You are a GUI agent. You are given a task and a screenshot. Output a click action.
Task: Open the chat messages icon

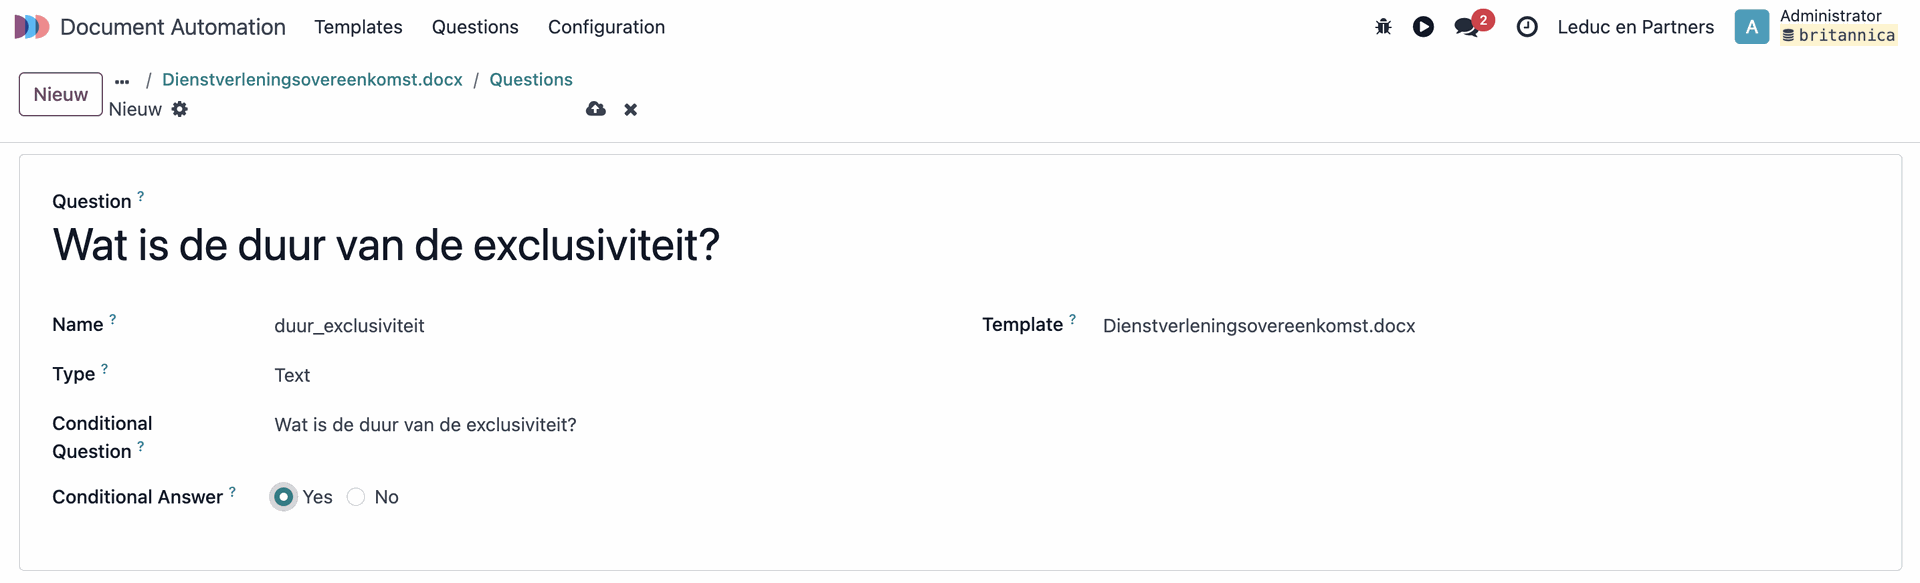1467,27
